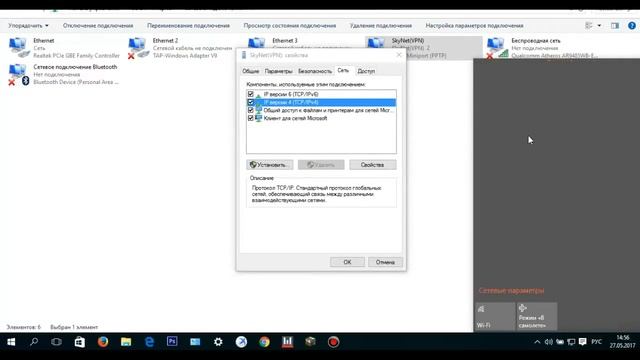Switch to the Параметры tab

(278, 71)
